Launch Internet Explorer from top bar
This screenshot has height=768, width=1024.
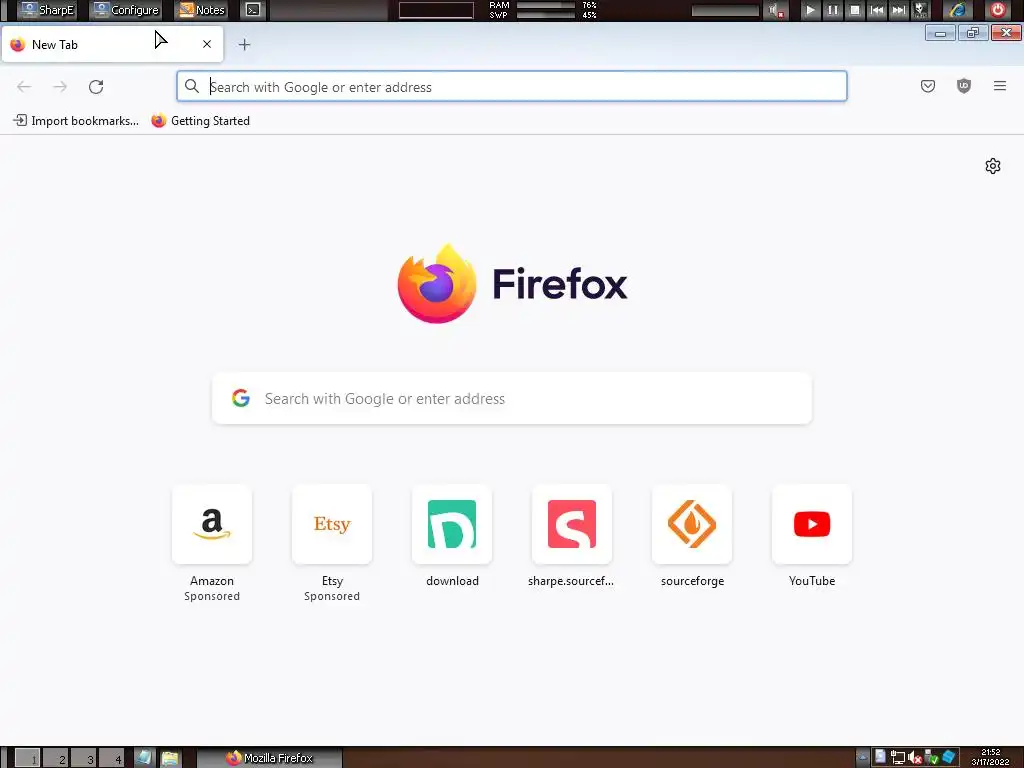(x=957, y=10)
